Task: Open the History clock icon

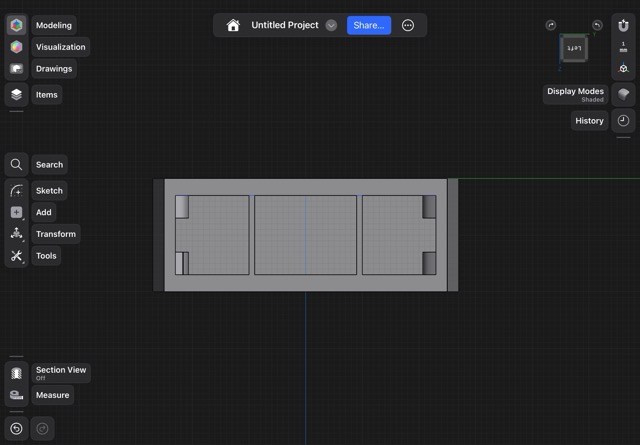Action: point(623,120)
